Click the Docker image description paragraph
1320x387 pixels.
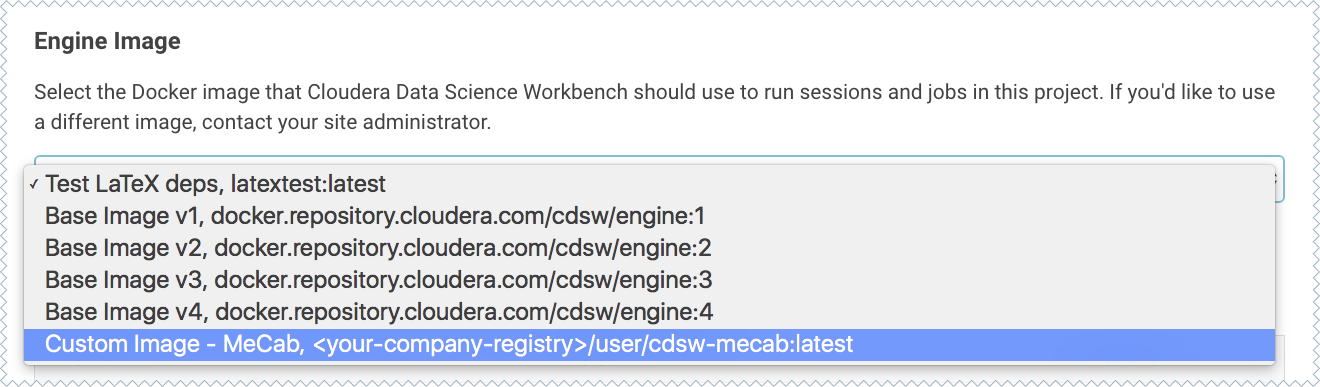pos(655,109)
